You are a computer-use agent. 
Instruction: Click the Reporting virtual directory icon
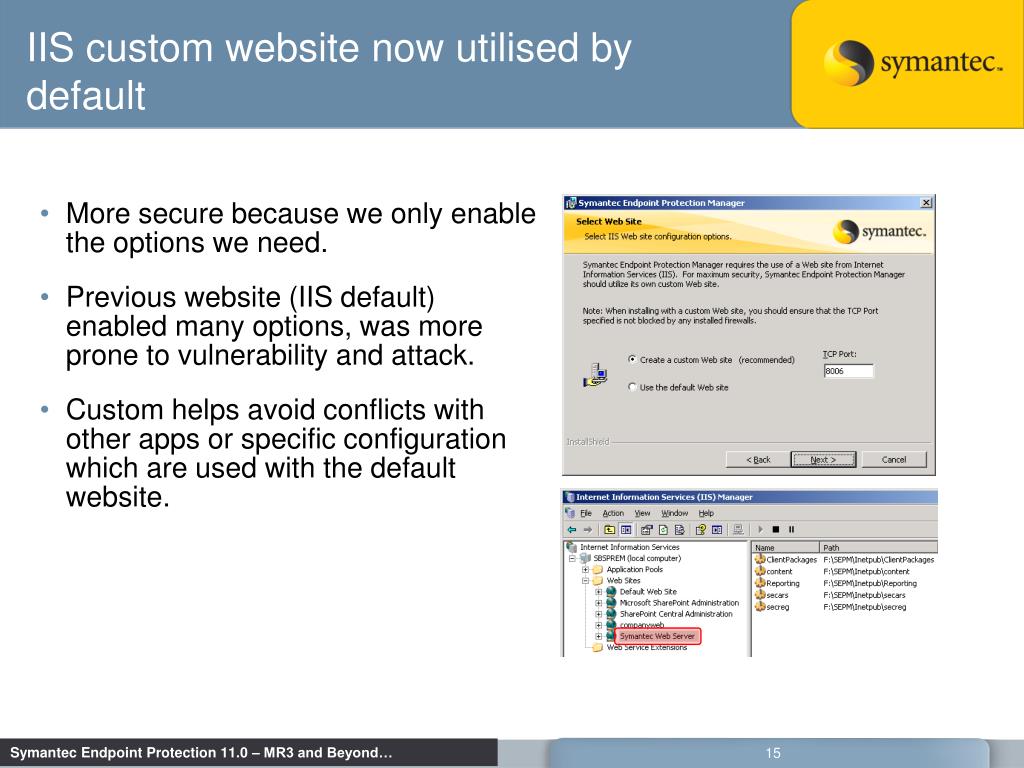coord(760,583)
